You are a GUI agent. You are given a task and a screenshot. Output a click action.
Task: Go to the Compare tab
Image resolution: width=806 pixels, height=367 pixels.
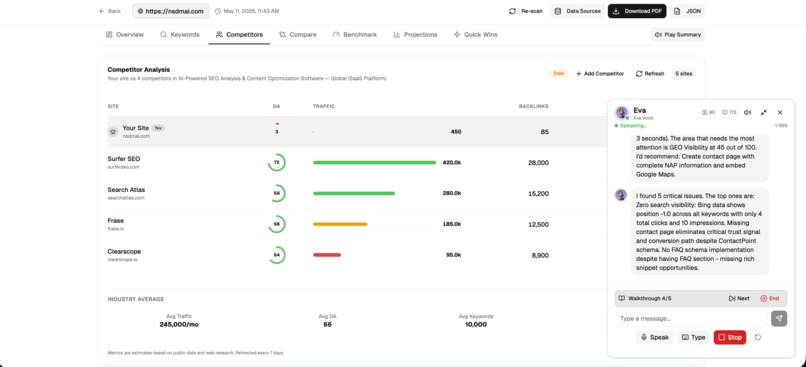[298, 34]
